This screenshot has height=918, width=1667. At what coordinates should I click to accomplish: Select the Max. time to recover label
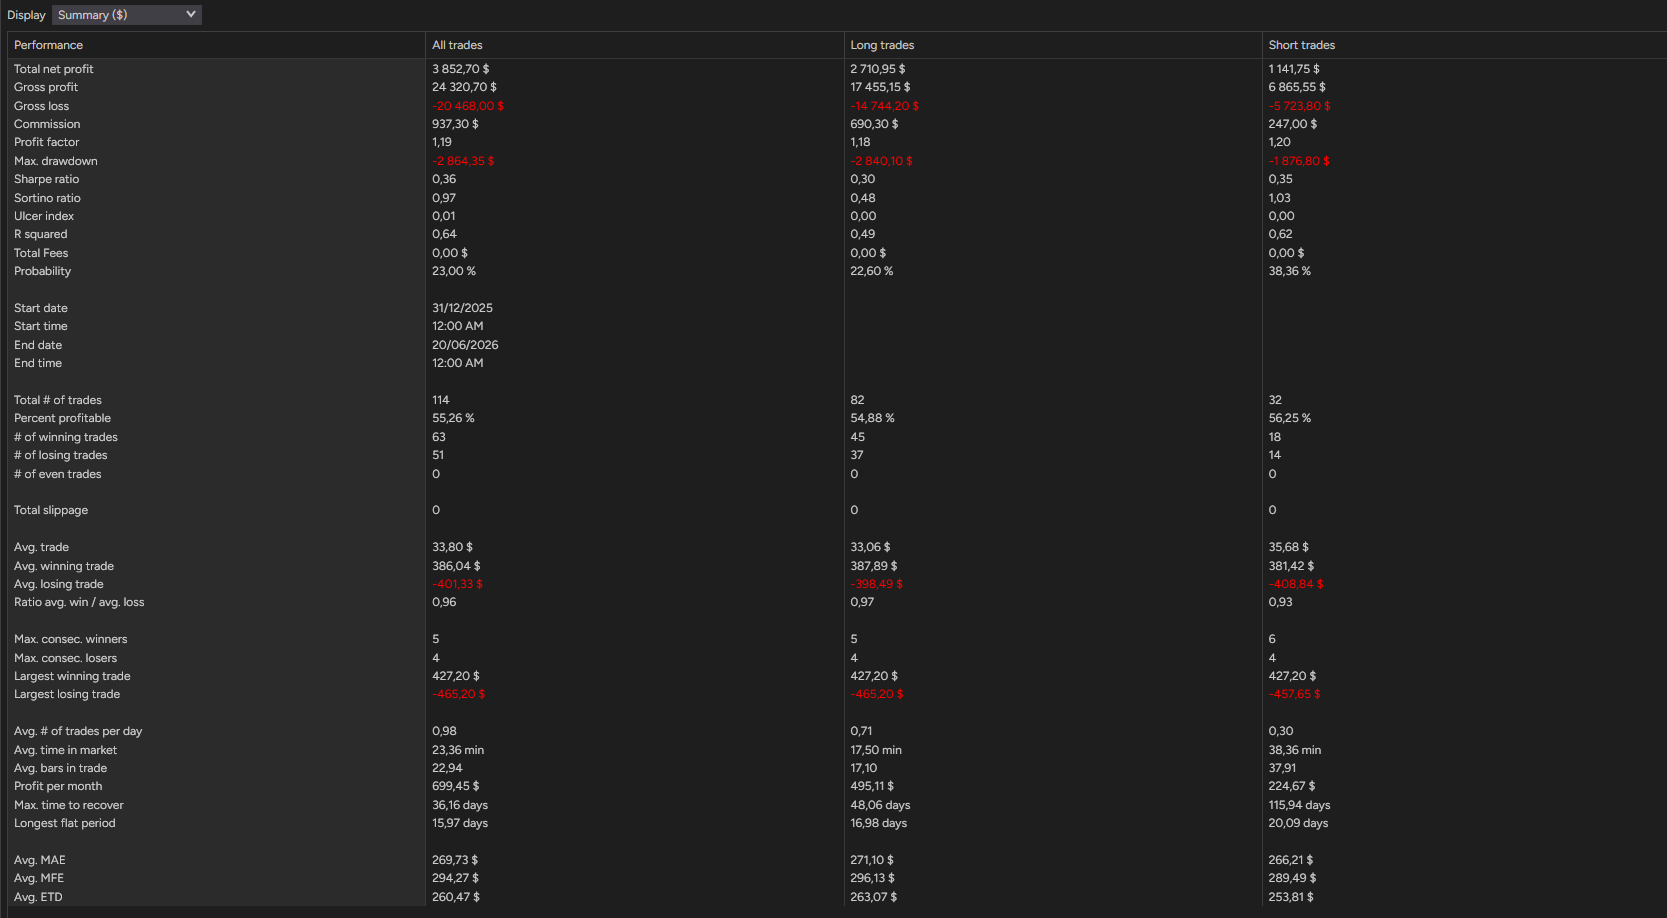69,805
